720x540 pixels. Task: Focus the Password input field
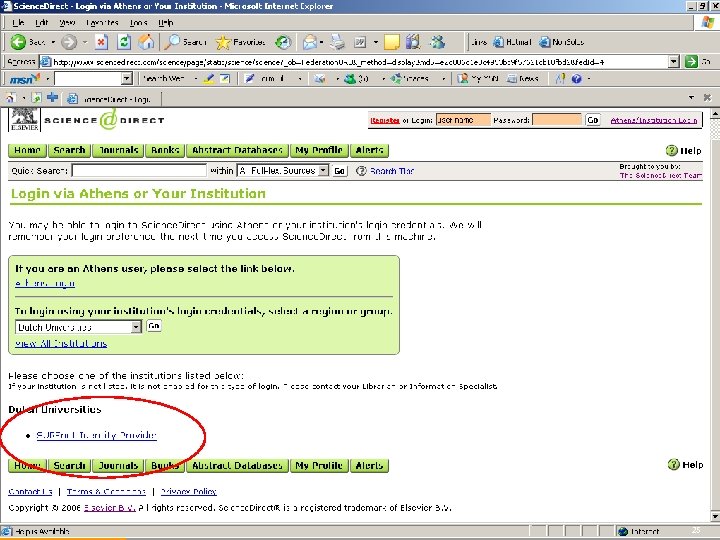(x=557, y=120)
